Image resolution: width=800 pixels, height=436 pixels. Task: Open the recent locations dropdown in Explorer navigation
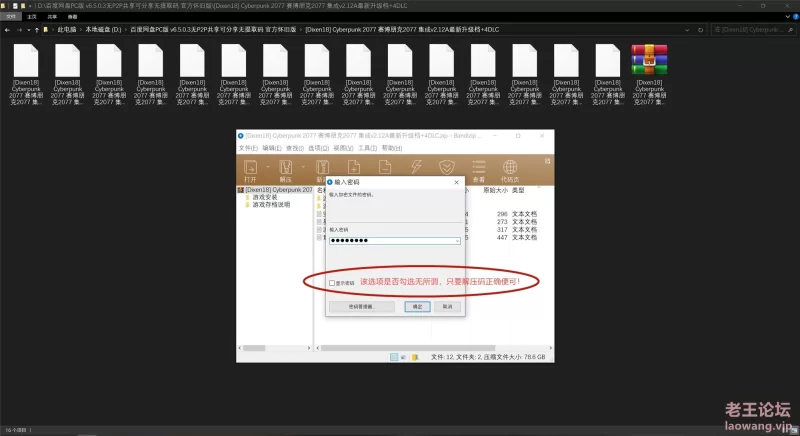click(x=29, y=30)
